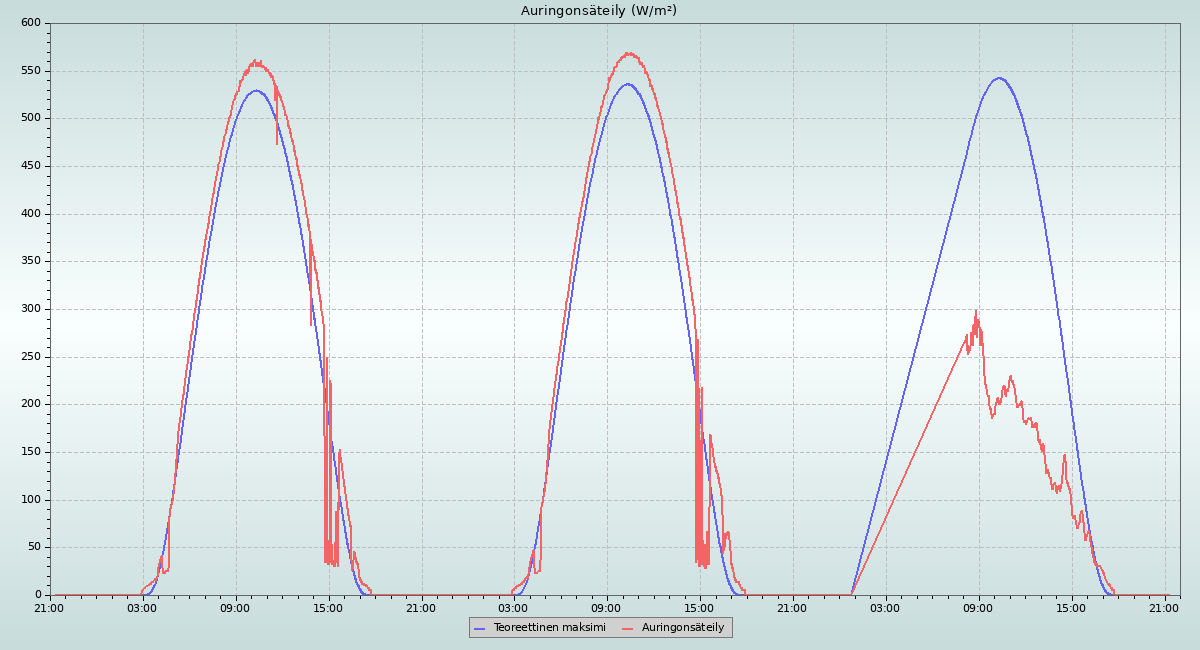Click the 450 y-axis tick label
The height and width of the screenshot is (650, 1200).
[31, 166]
